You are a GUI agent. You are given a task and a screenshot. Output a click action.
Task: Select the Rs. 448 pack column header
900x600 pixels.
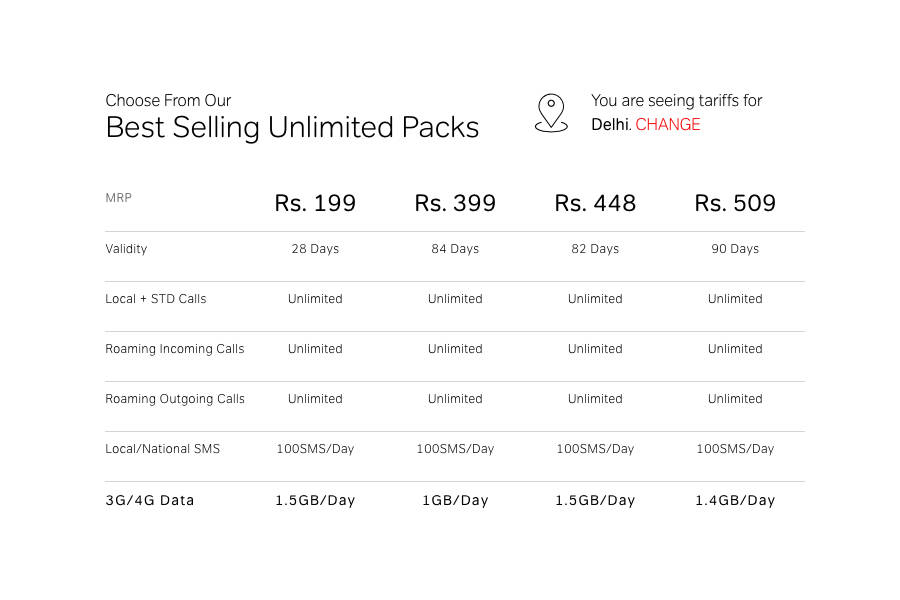(x=595, y=203)
